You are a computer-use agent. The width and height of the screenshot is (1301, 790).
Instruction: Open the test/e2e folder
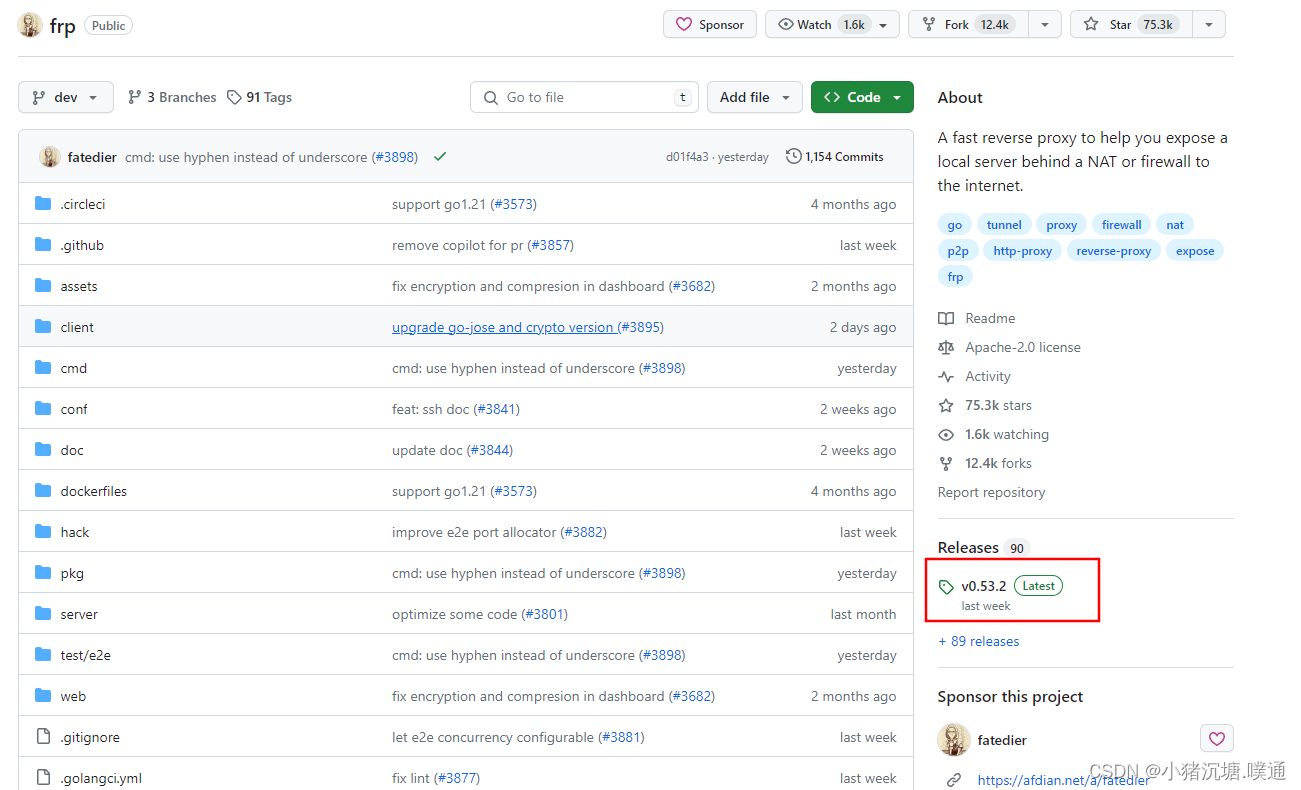[x=85, y=655]
